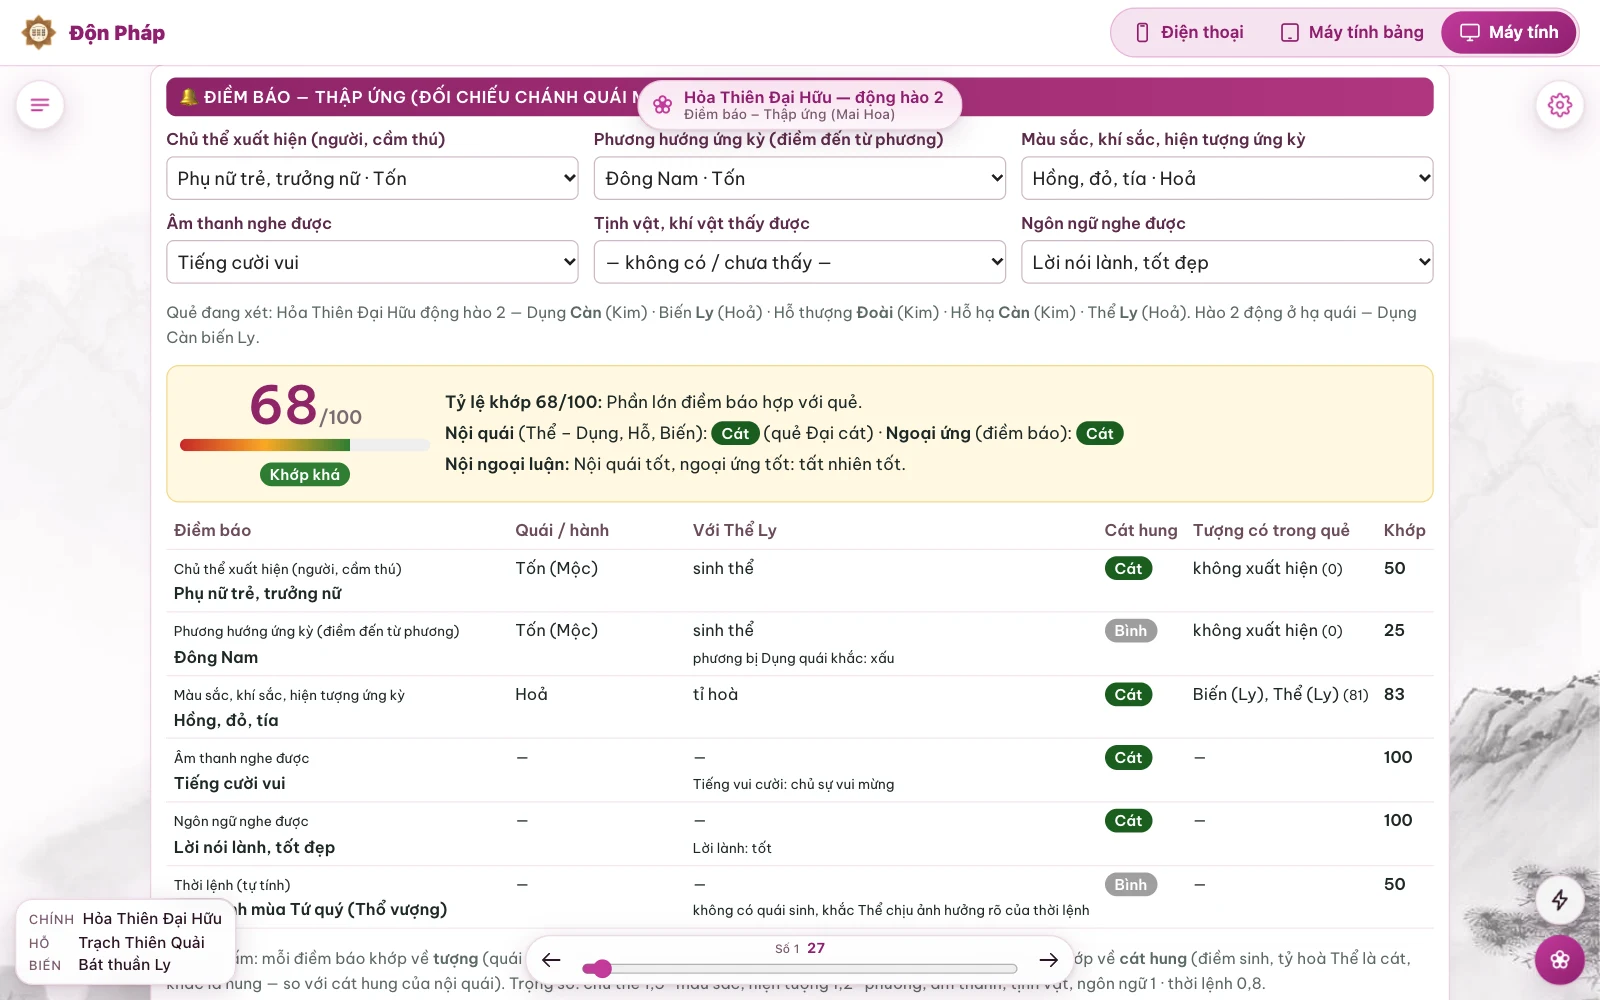
Task: Click the flower icon in Hỏa Thiên Đại Hữu pill
Action: point(662,105)
